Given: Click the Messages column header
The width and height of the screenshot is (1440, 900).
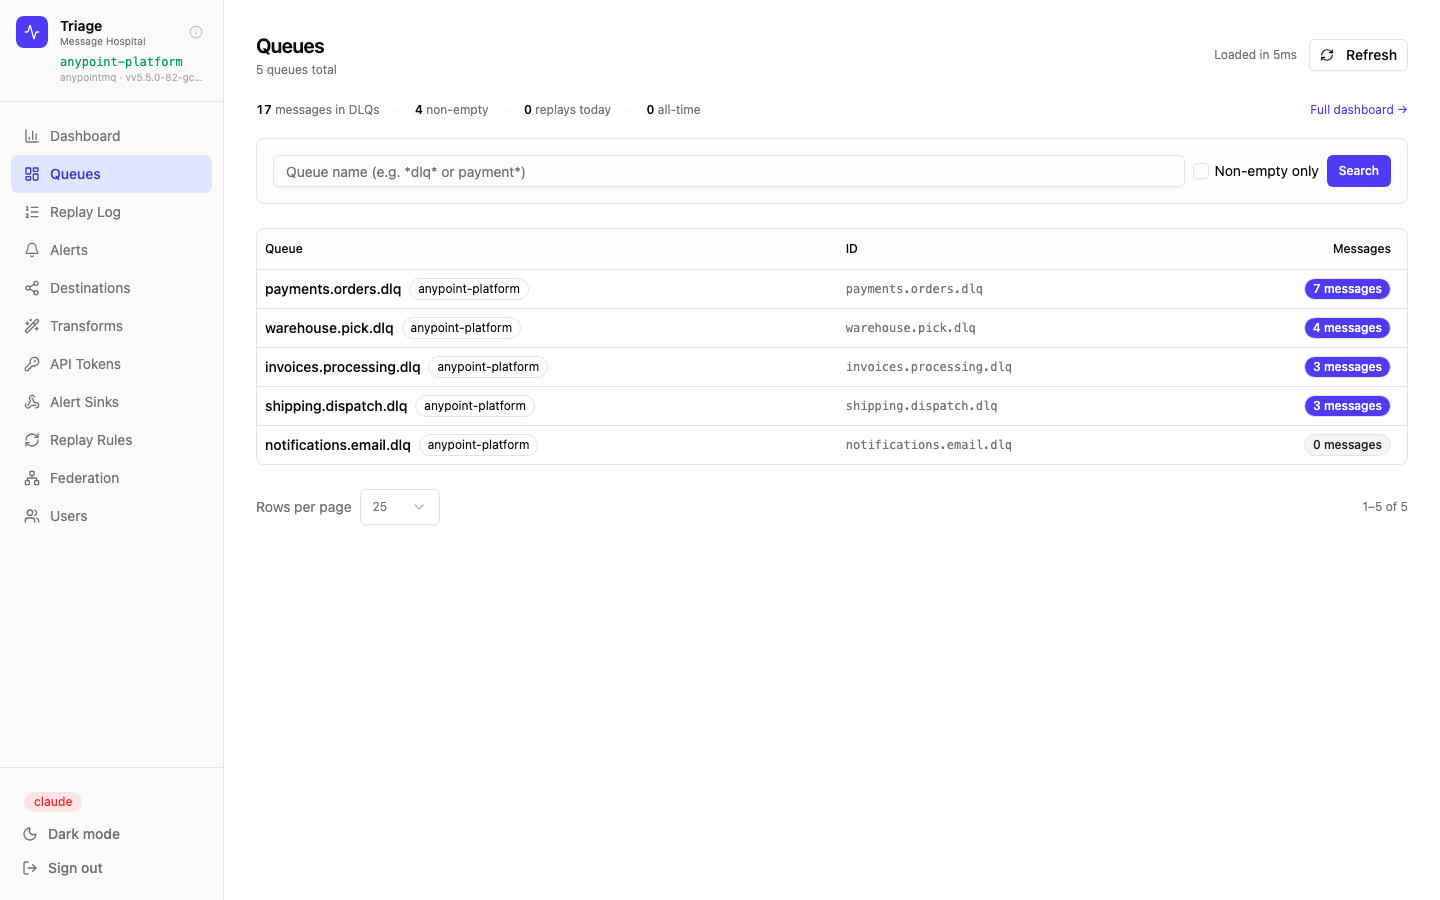Looking at the screenshot, I should coord(1361,249).
